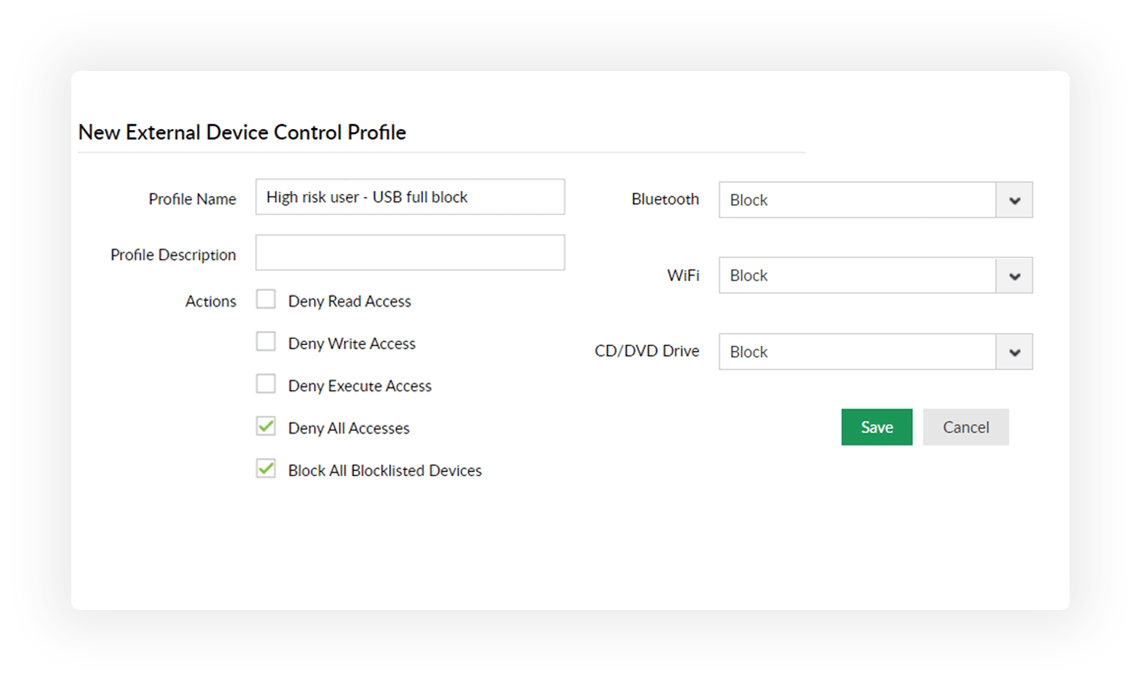Click the empty Profile Description field
Screen dimensions: 1142x682
(x=410, y=252)
